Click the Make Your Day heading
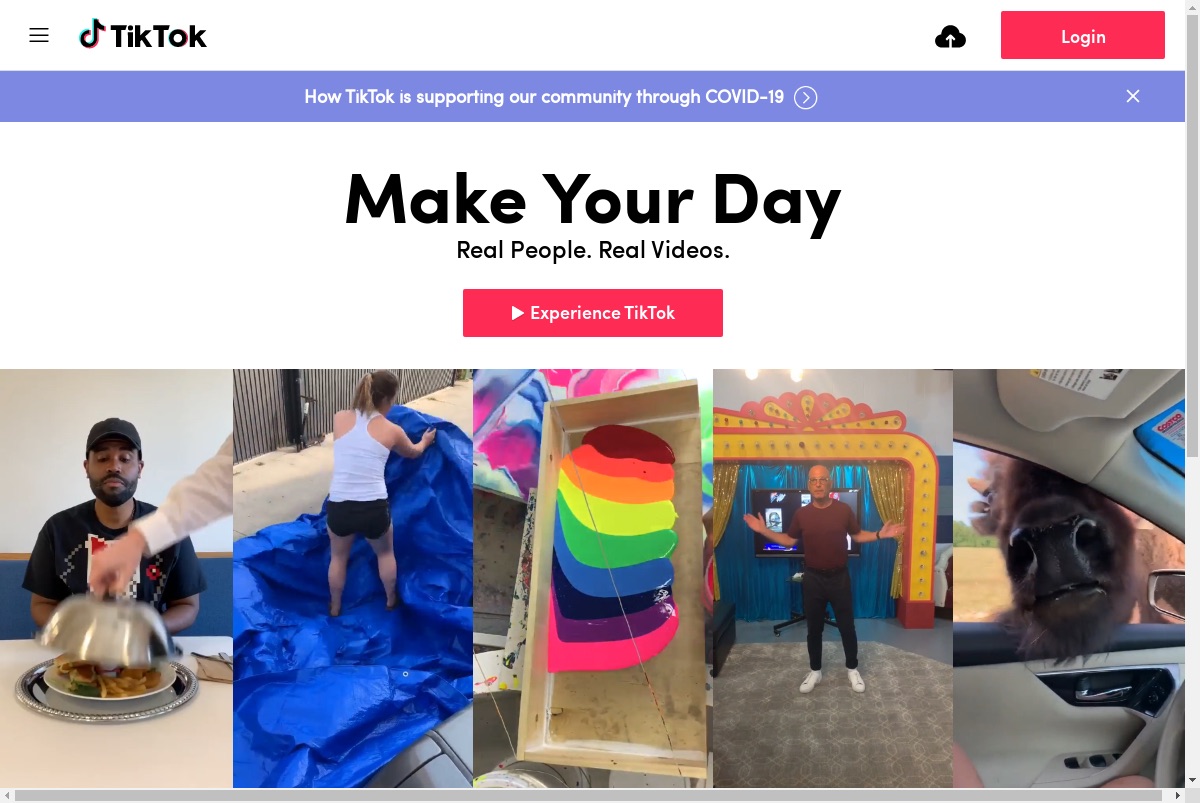This screenshot has width=1200, height=803. point(593,199)
